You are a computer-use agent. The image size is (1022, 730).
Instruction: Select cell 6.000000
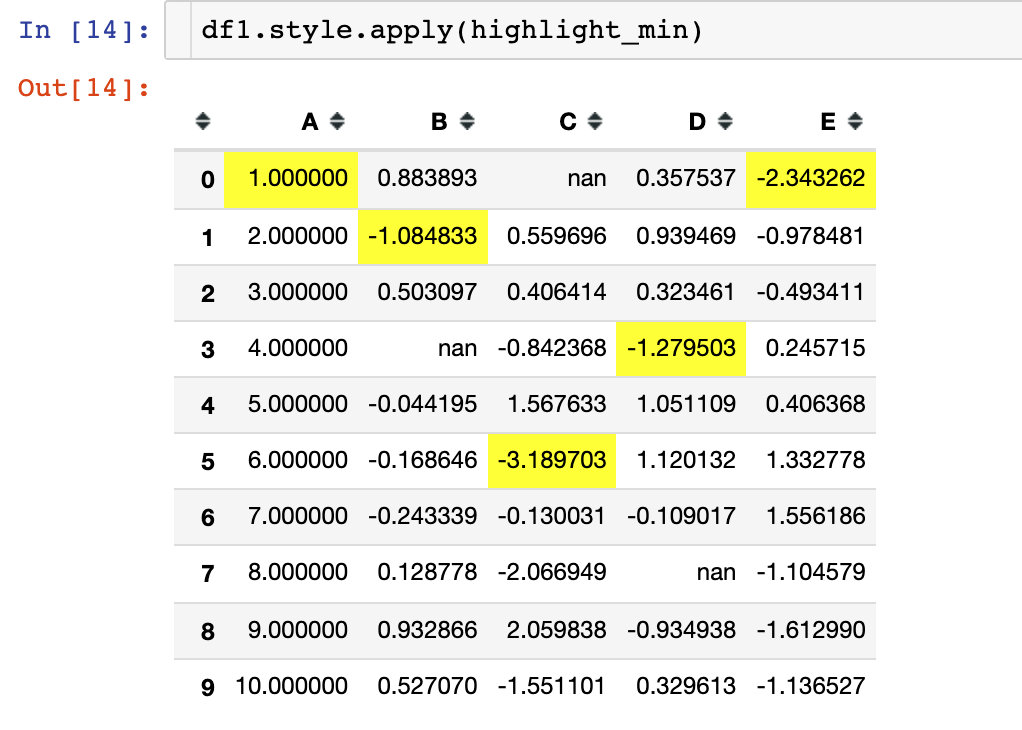click(x=291, y=461)
